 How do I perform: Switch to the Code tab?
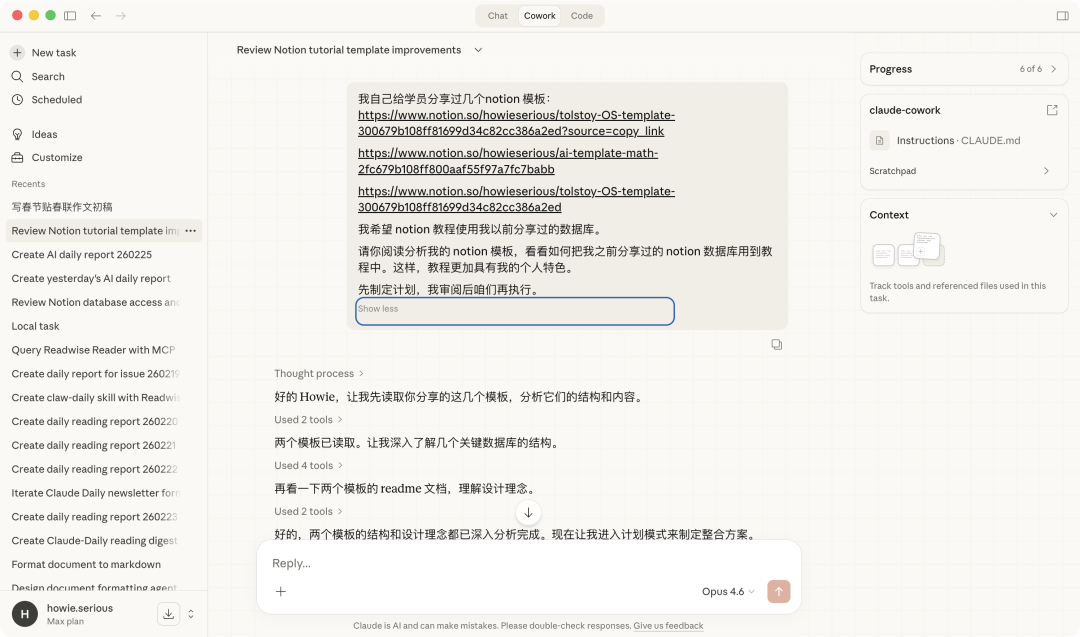[581, 16]
